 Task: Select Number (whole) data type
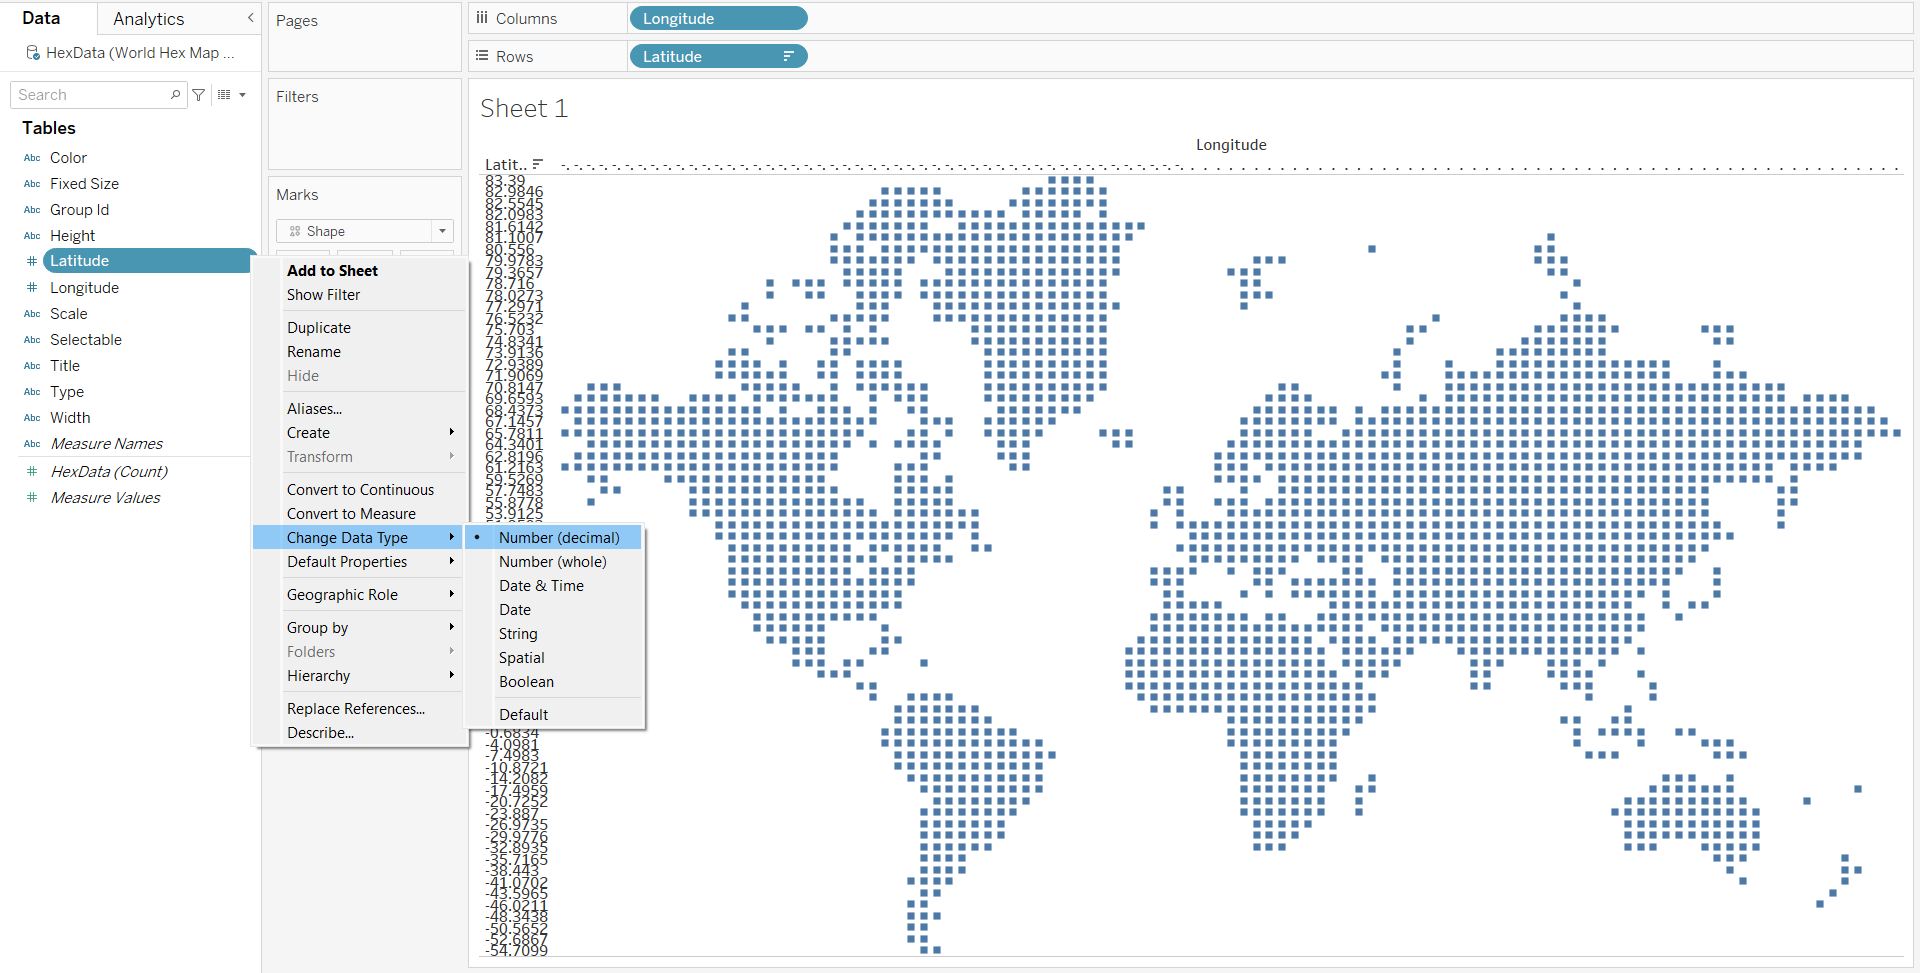tap(553, 562)
